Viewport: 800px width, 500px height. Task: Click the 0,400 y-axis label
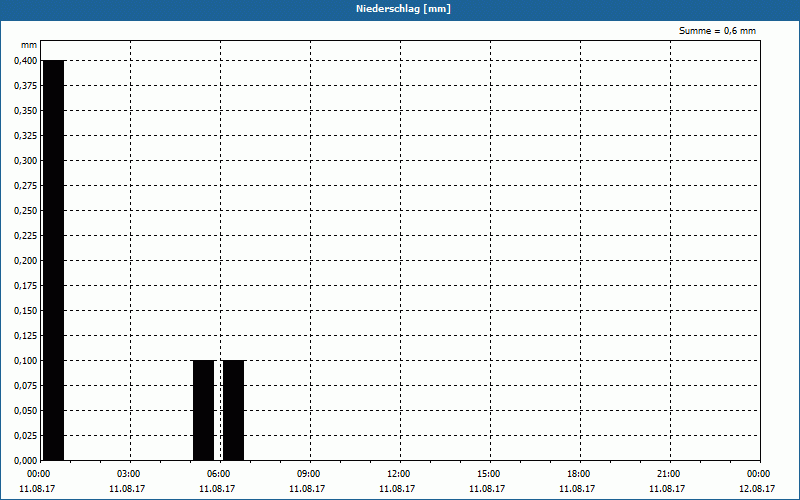26,61
